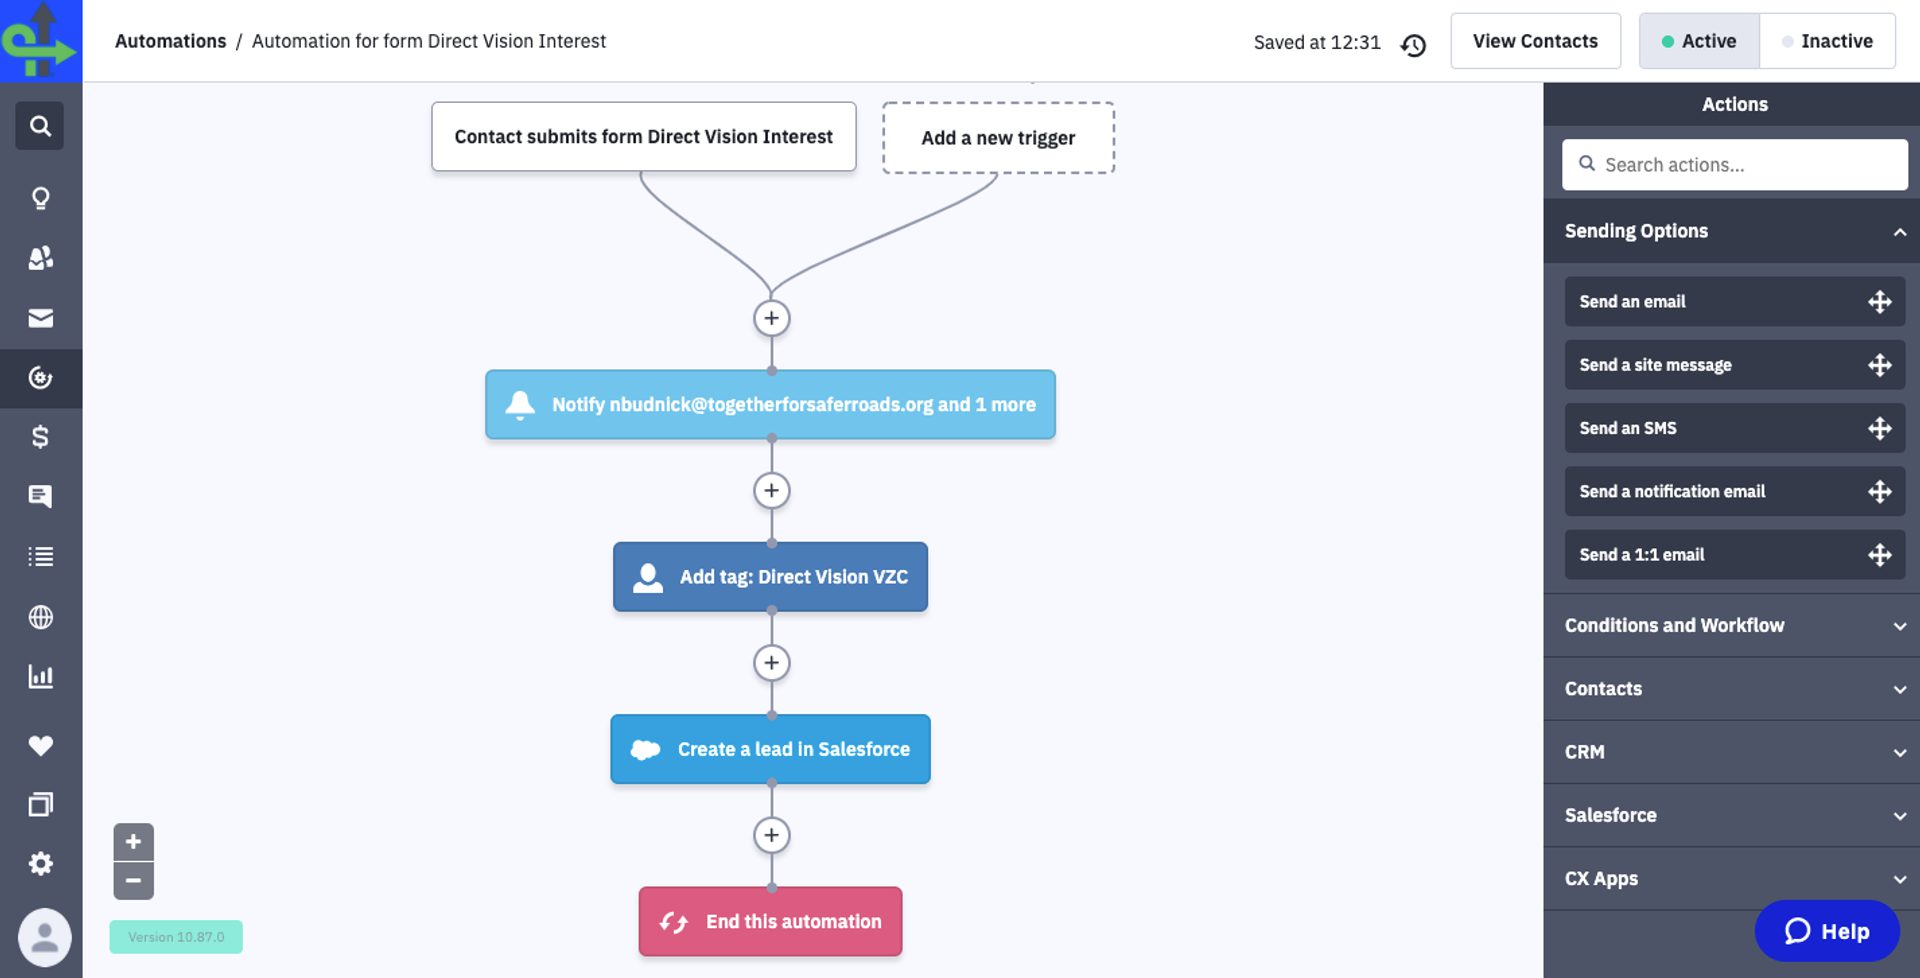Click the Lists icon in sidebar
The image size is (1920, 978).
pyautogui.click(x=40, y=557)
